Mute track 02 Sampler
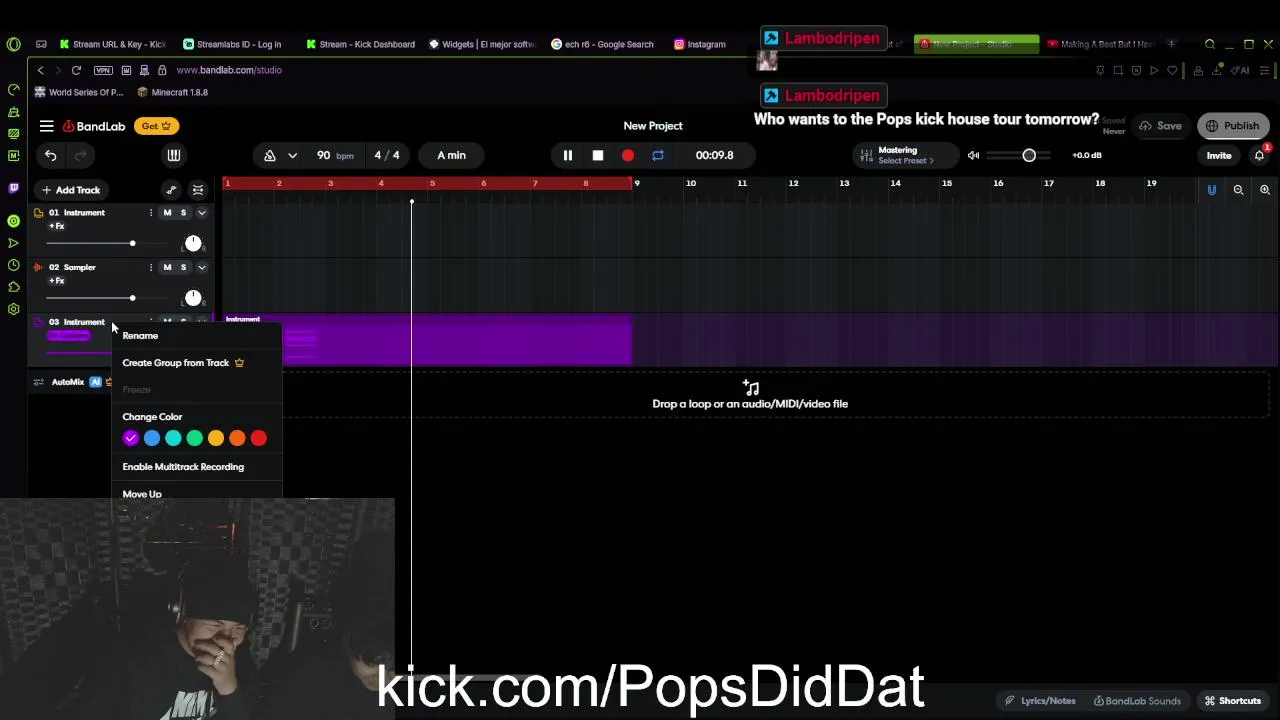 tap(167, 267)
